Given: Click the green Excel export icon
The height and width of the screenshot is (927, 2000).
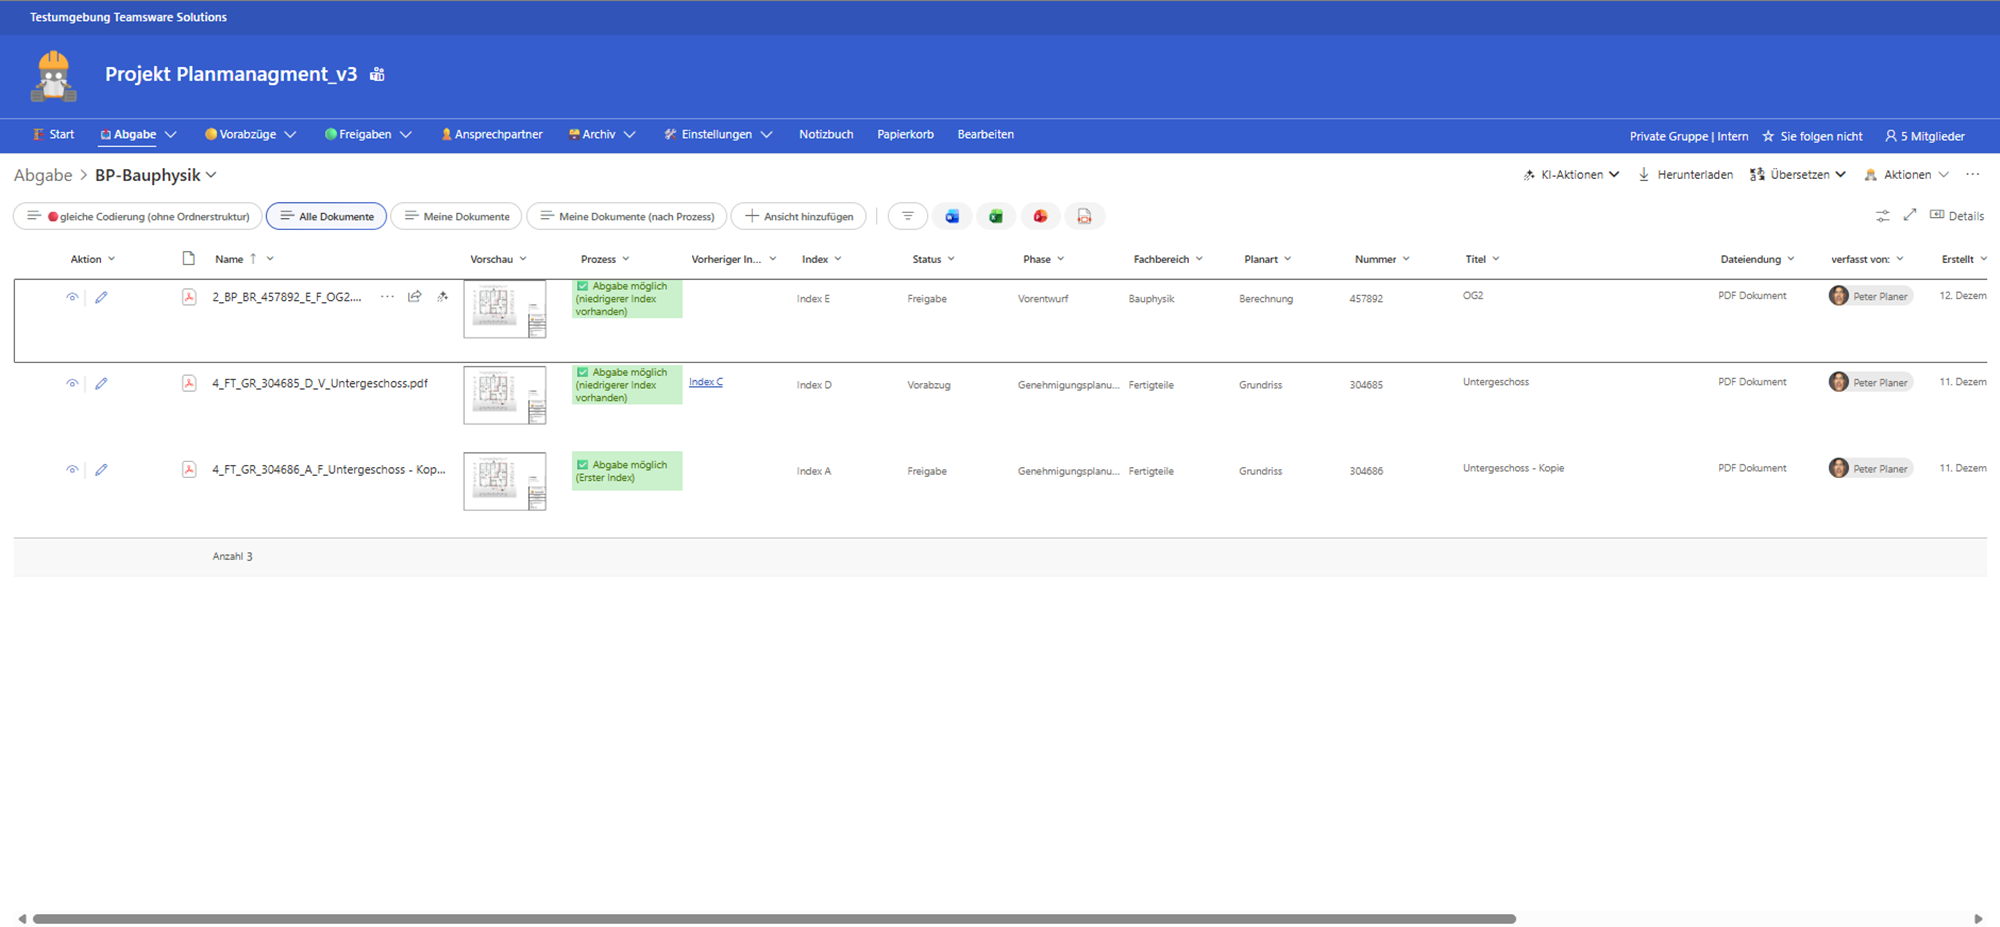Looking at the screenshot, I should [x=996, y=216].
